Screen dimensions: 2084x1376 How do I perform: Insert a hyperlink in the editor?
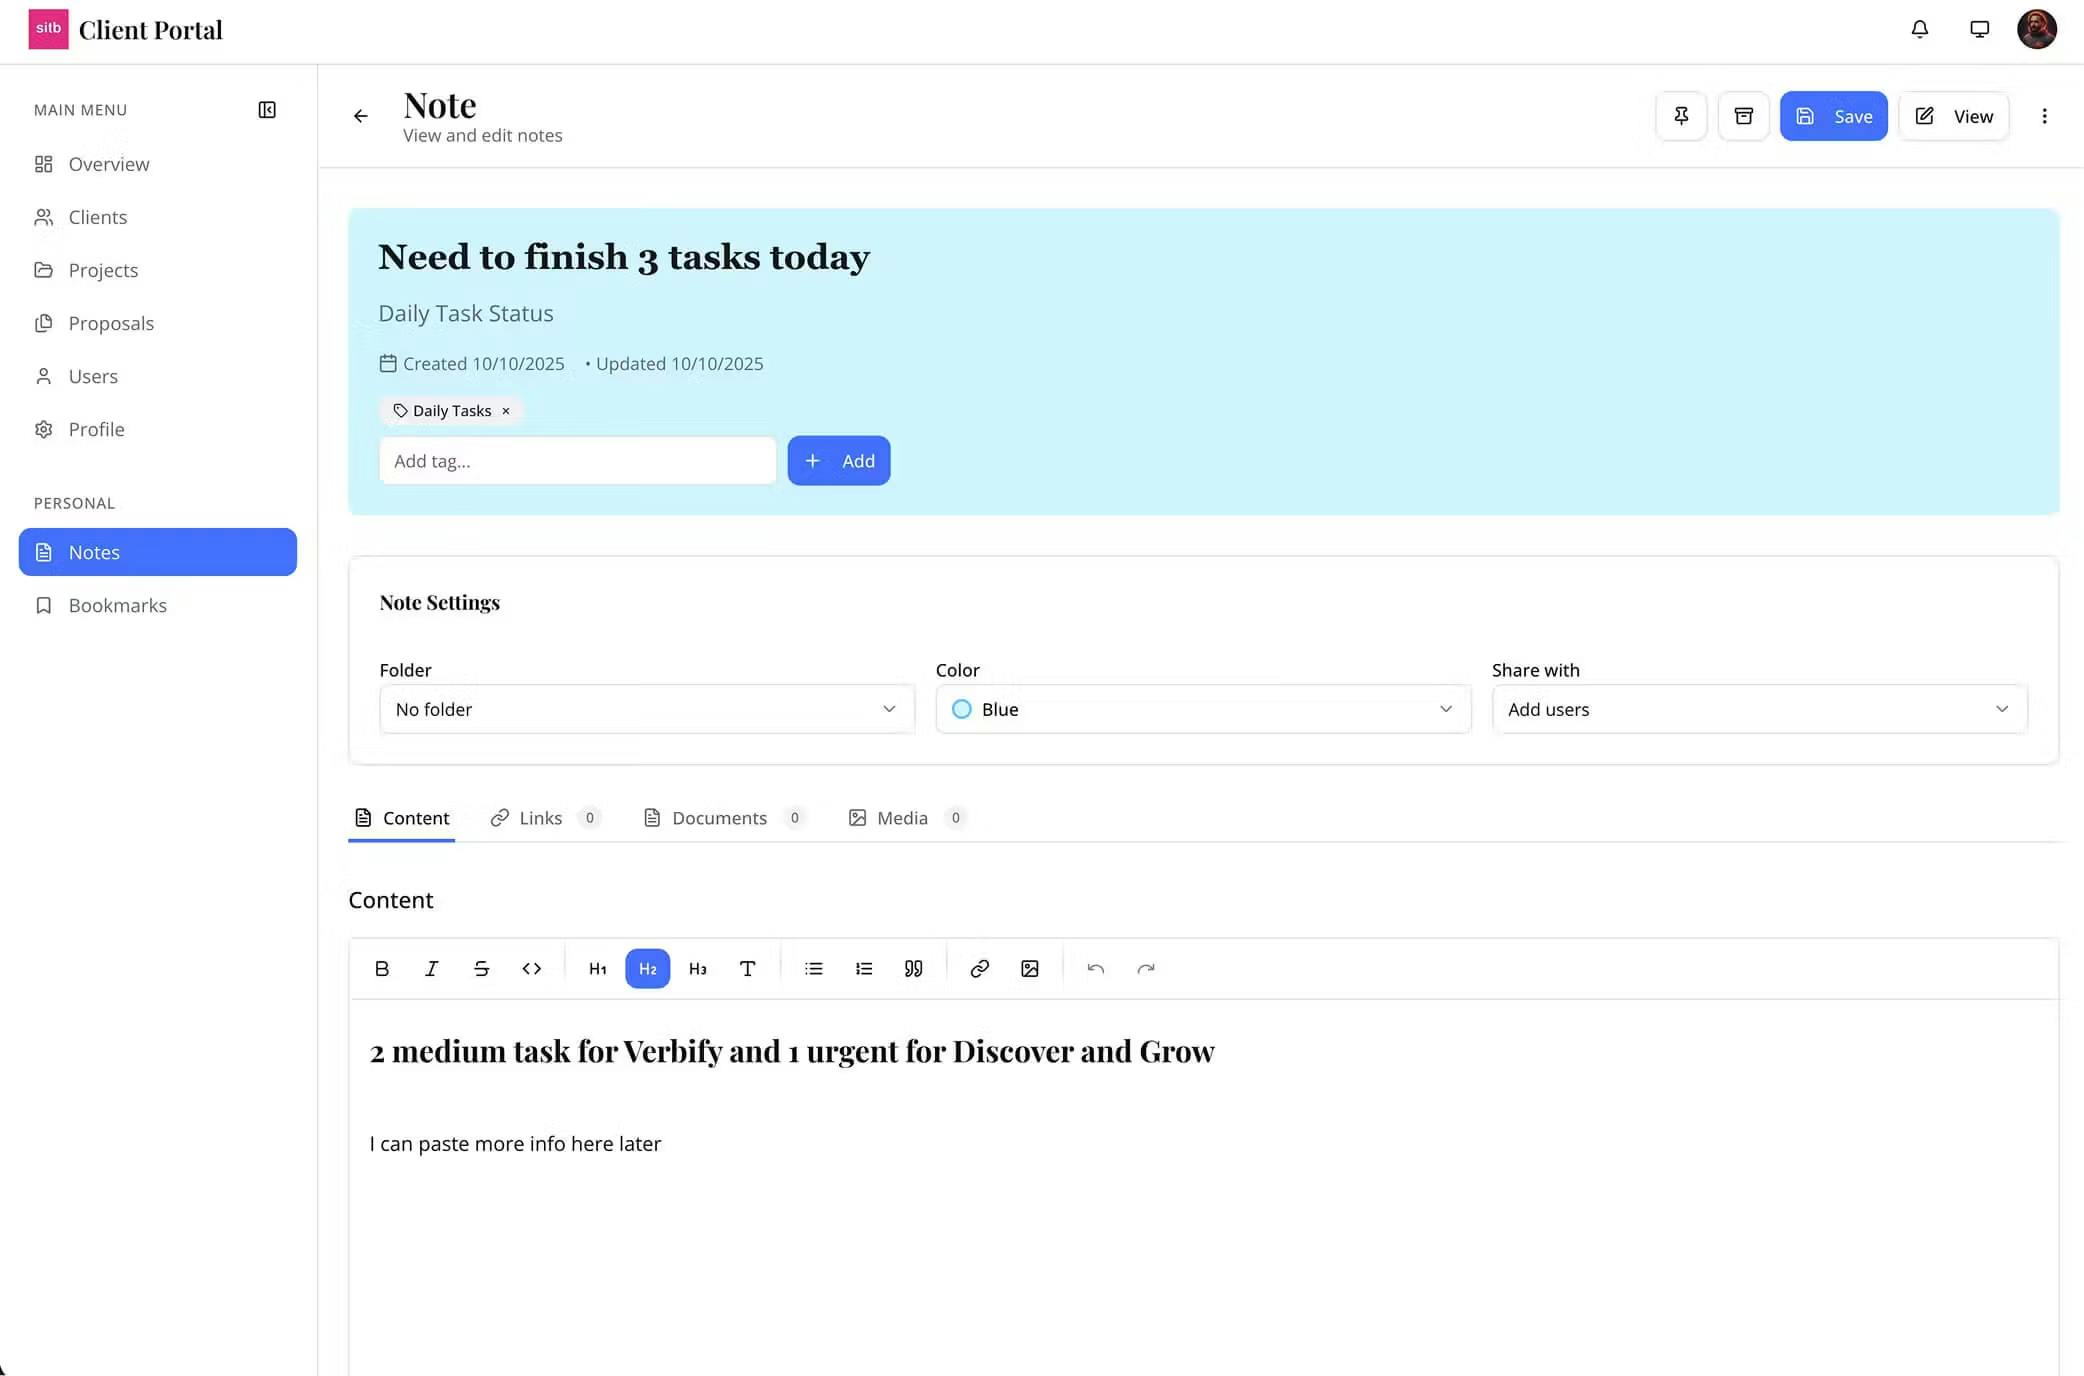979,968
